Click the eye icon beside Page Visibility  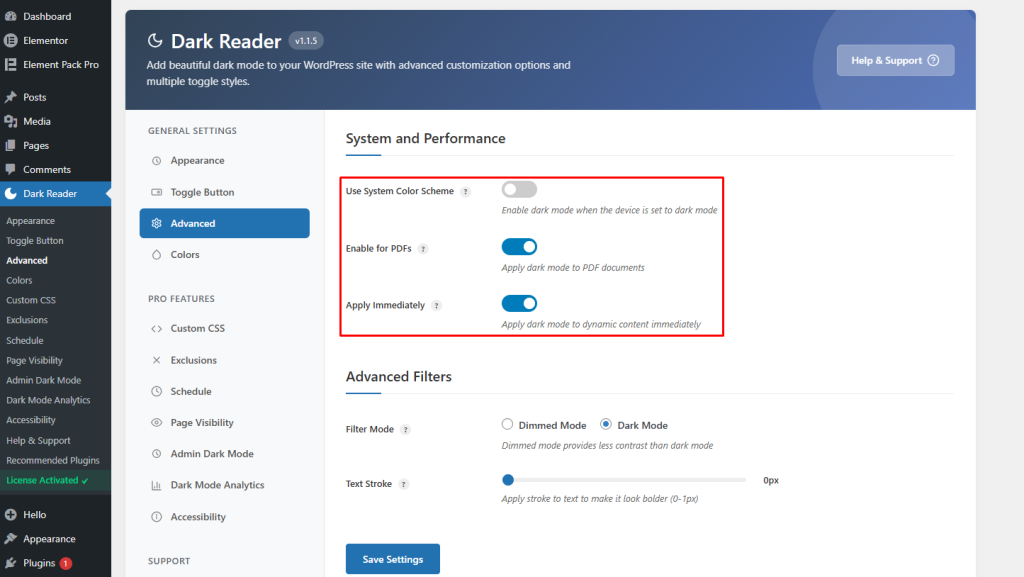pos(156,423)
